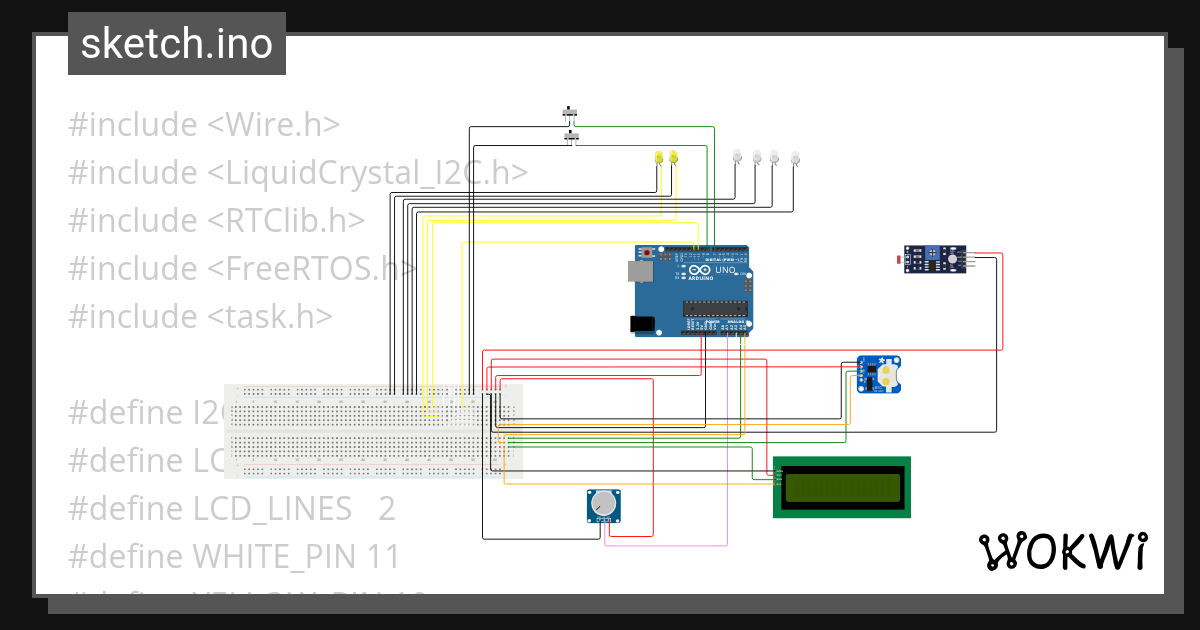This screenshot has height=630, width=1200.
Task: Switch to the sketch.ino tab
Action: (176, 43)
